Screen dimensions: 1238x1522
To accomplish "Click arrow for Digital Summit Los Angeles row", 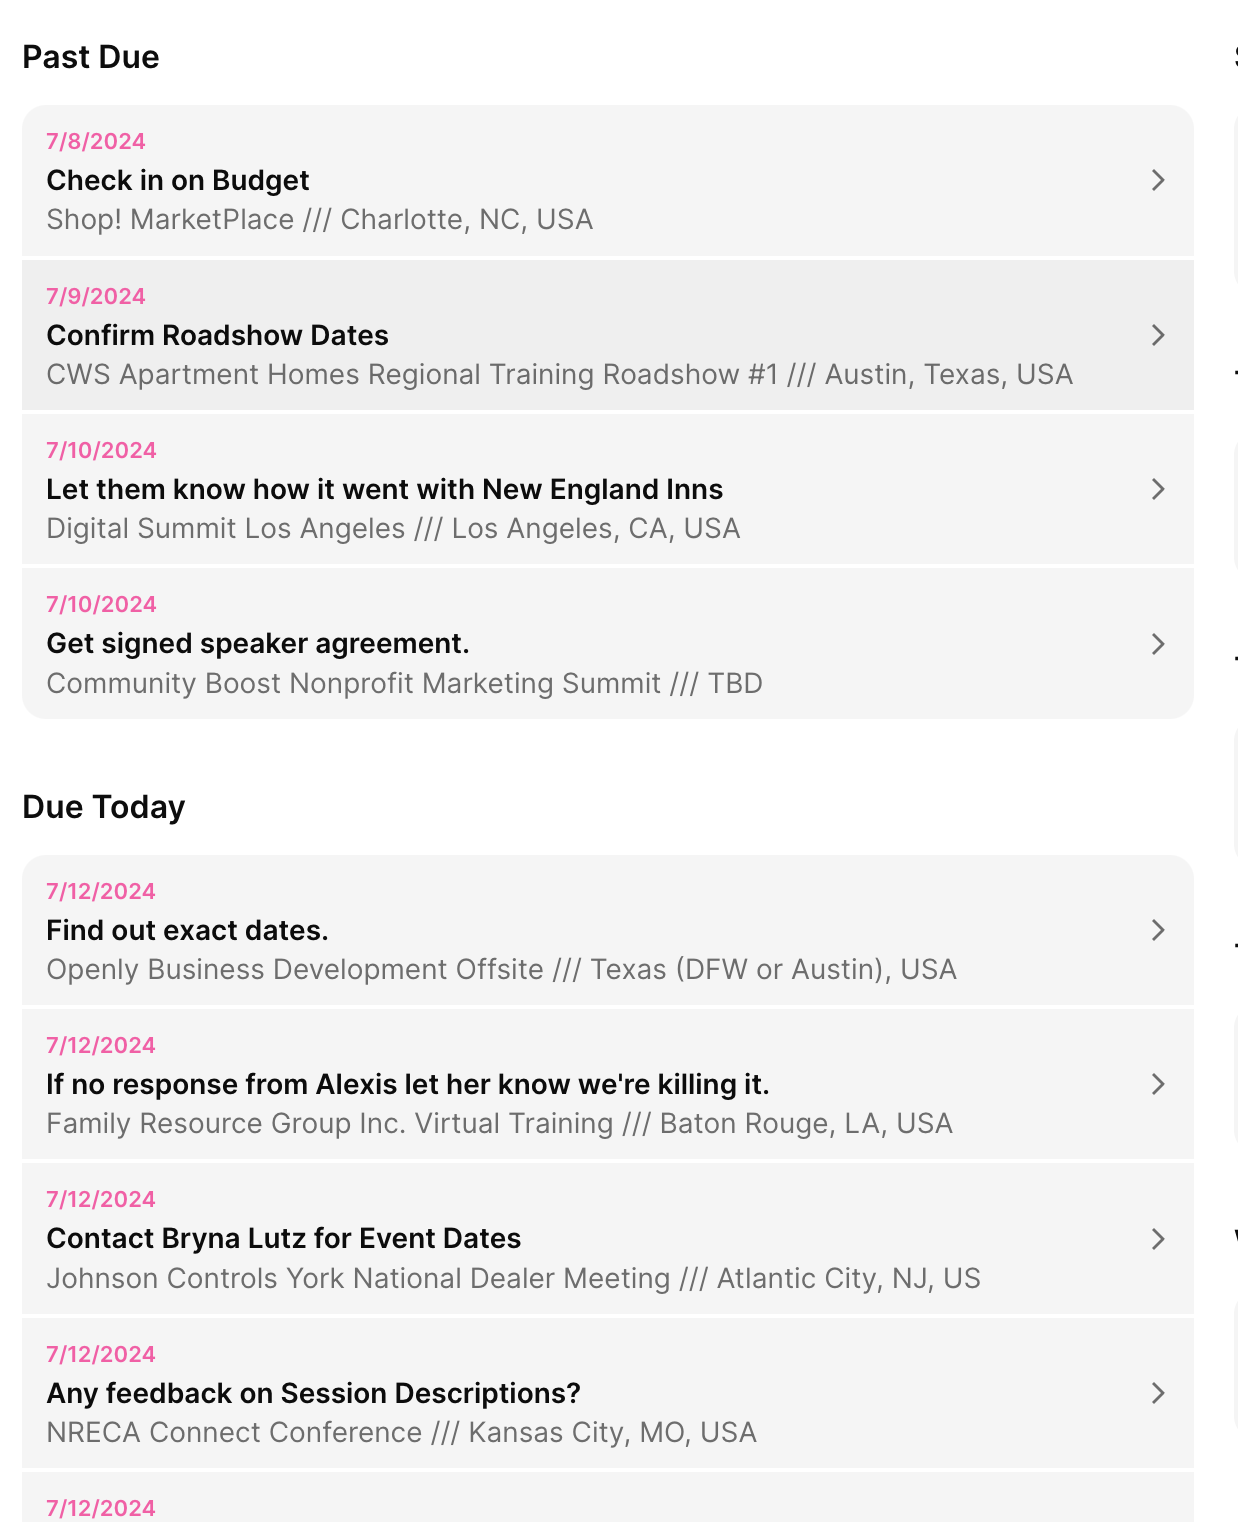I will coord(1158,489).
